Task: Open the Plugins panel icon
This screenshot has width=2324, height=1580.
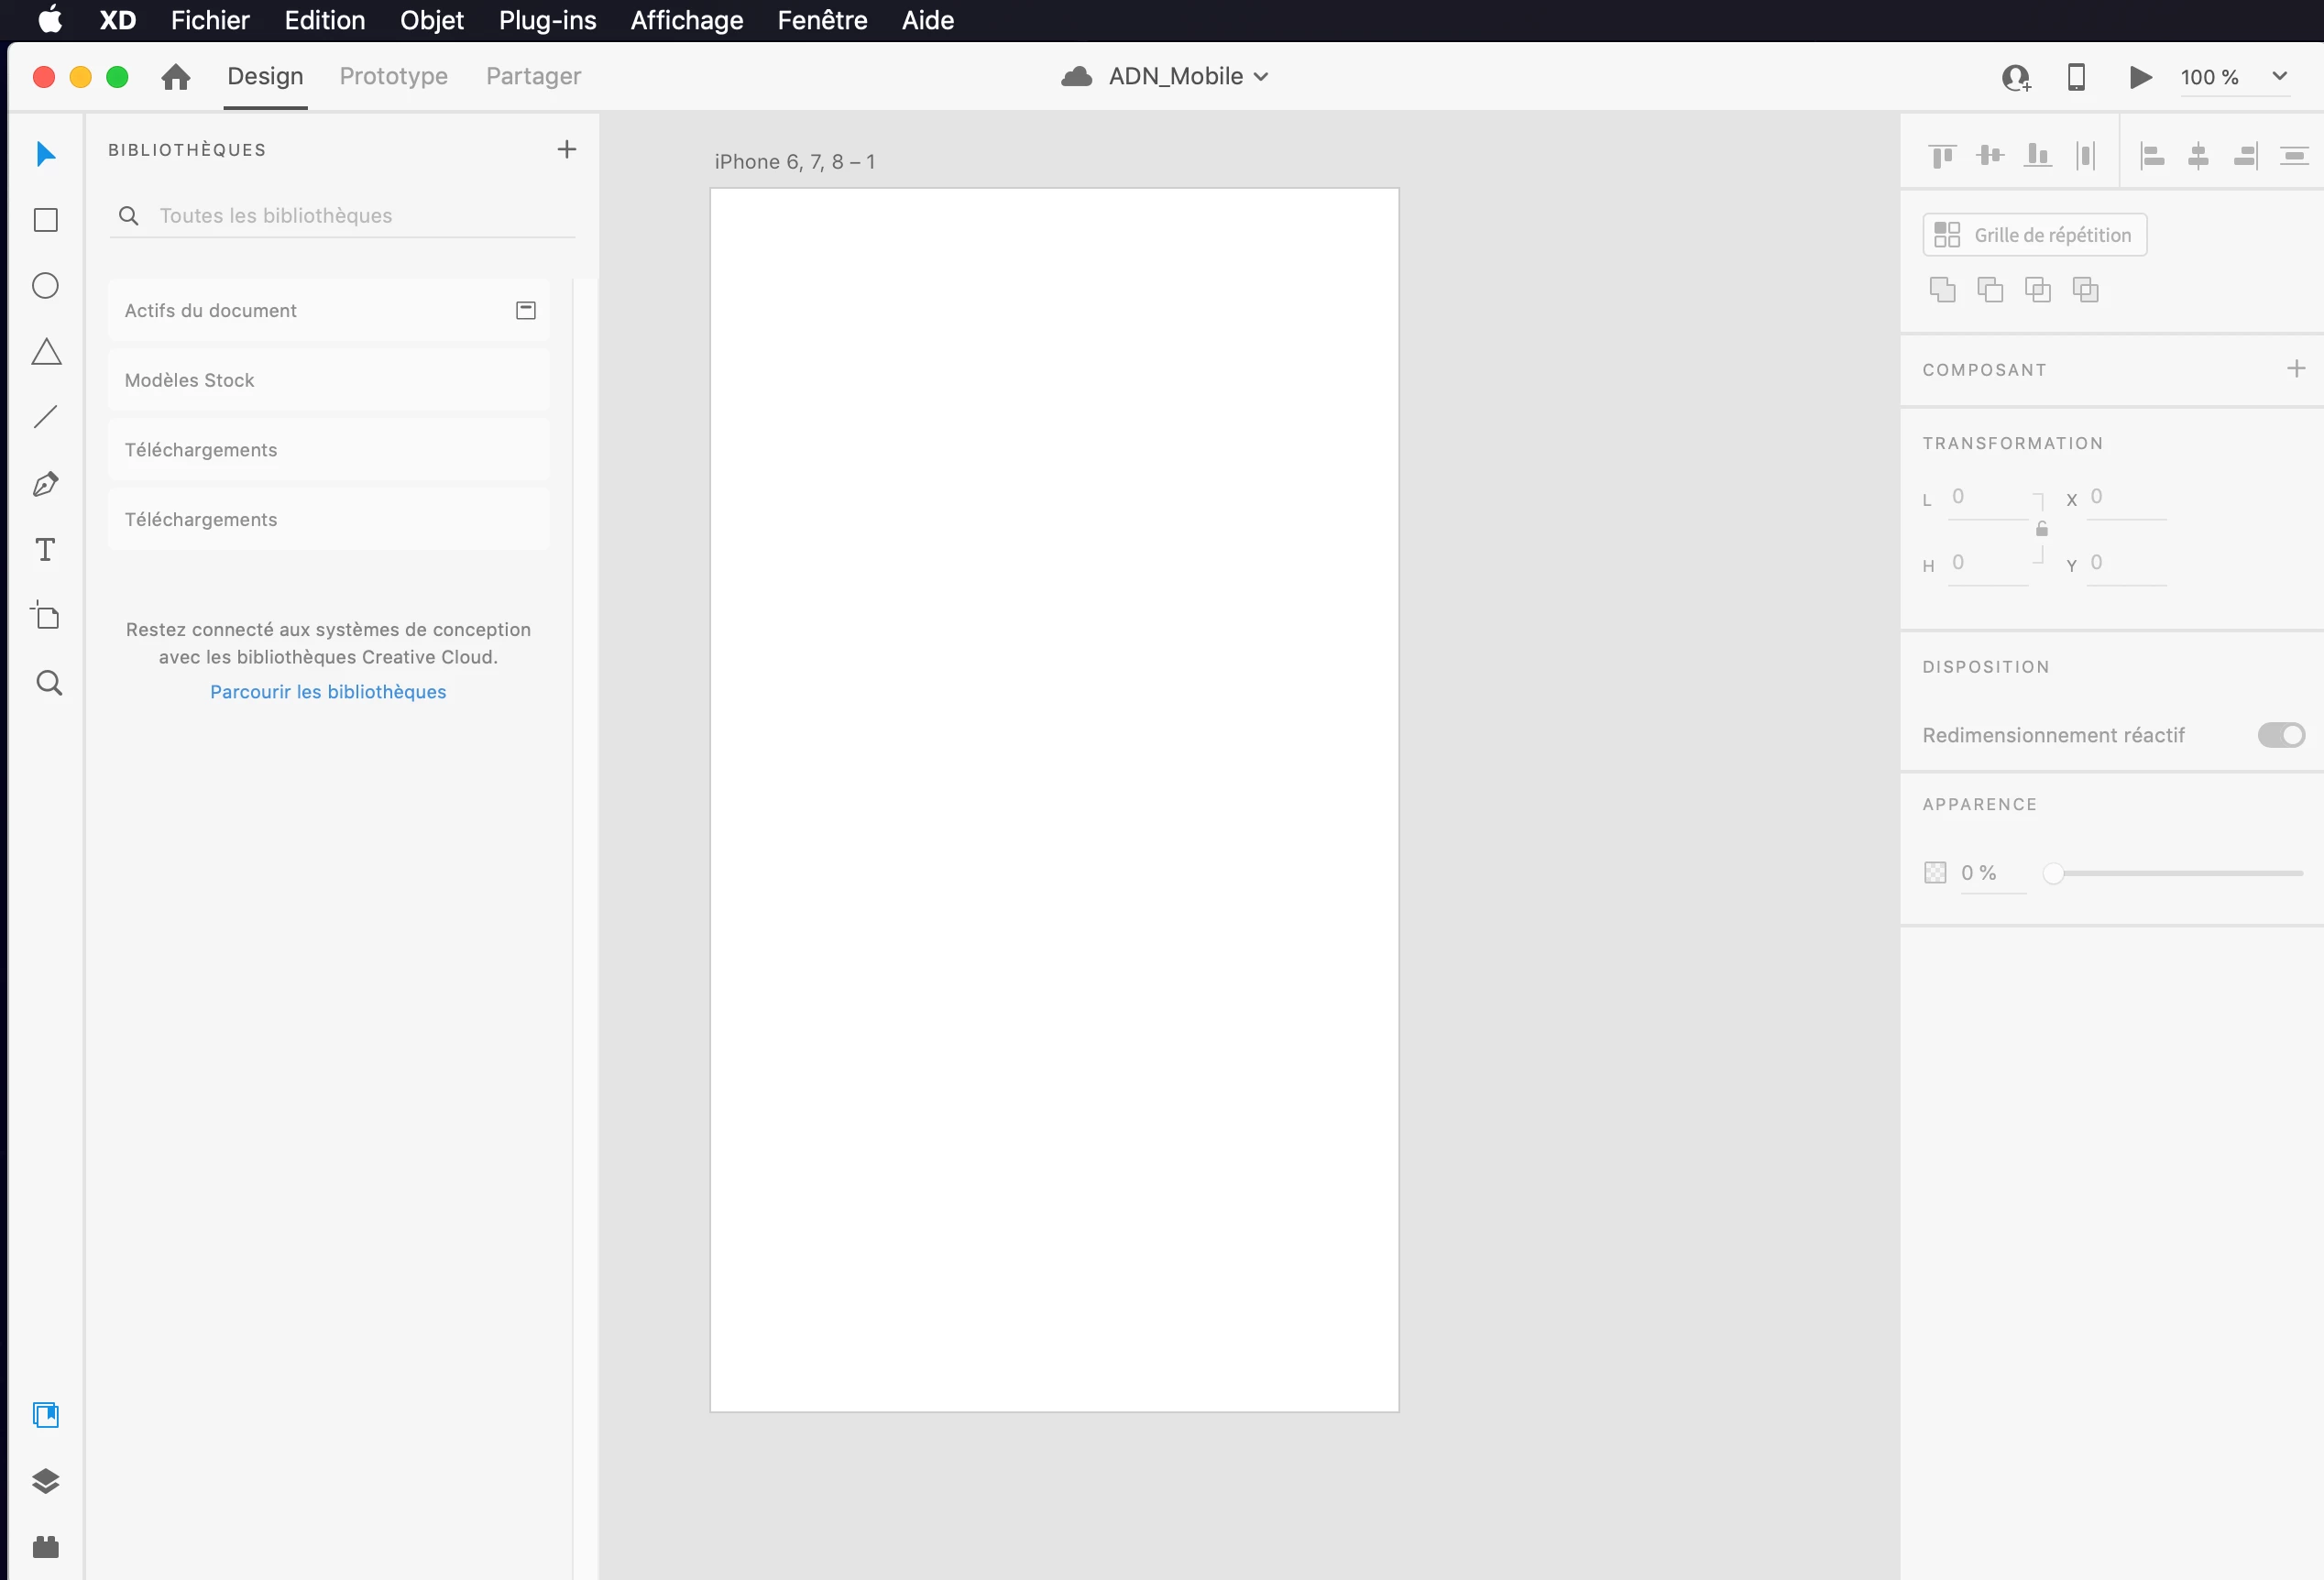Action: click(46, 1547)
